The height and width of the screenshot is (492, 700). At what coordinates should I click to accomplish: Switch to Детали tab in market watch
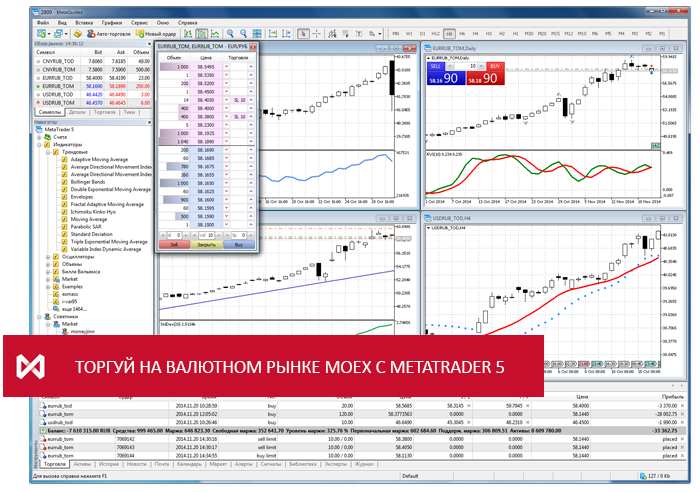[77, 113]
